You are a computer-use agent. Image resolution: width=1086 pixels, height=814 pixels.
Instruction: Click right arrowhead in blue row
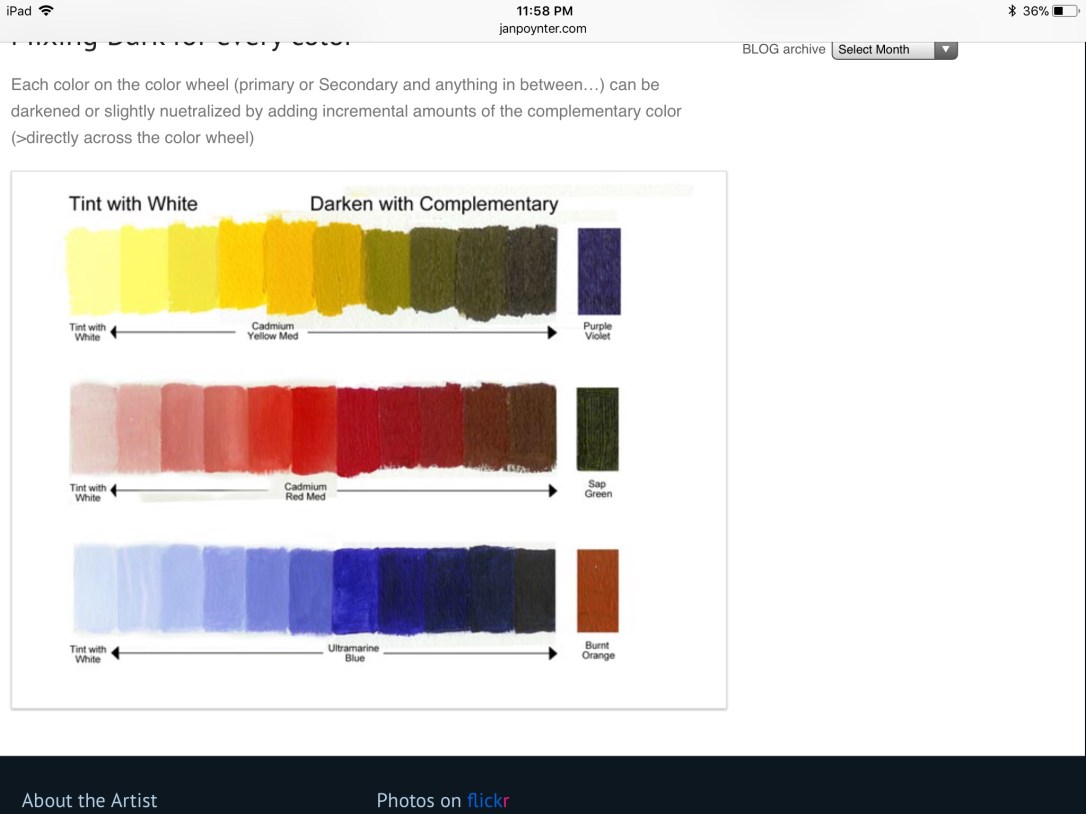point(551,653)
